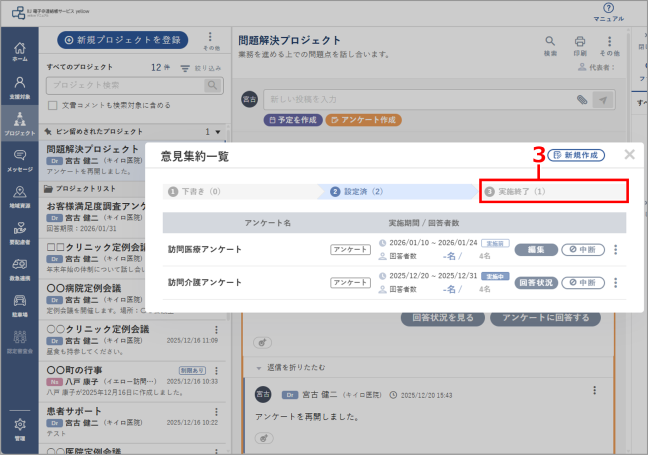Click the 新規作成 button in dialog
648x455 pixels.
[x=576, y=155]
